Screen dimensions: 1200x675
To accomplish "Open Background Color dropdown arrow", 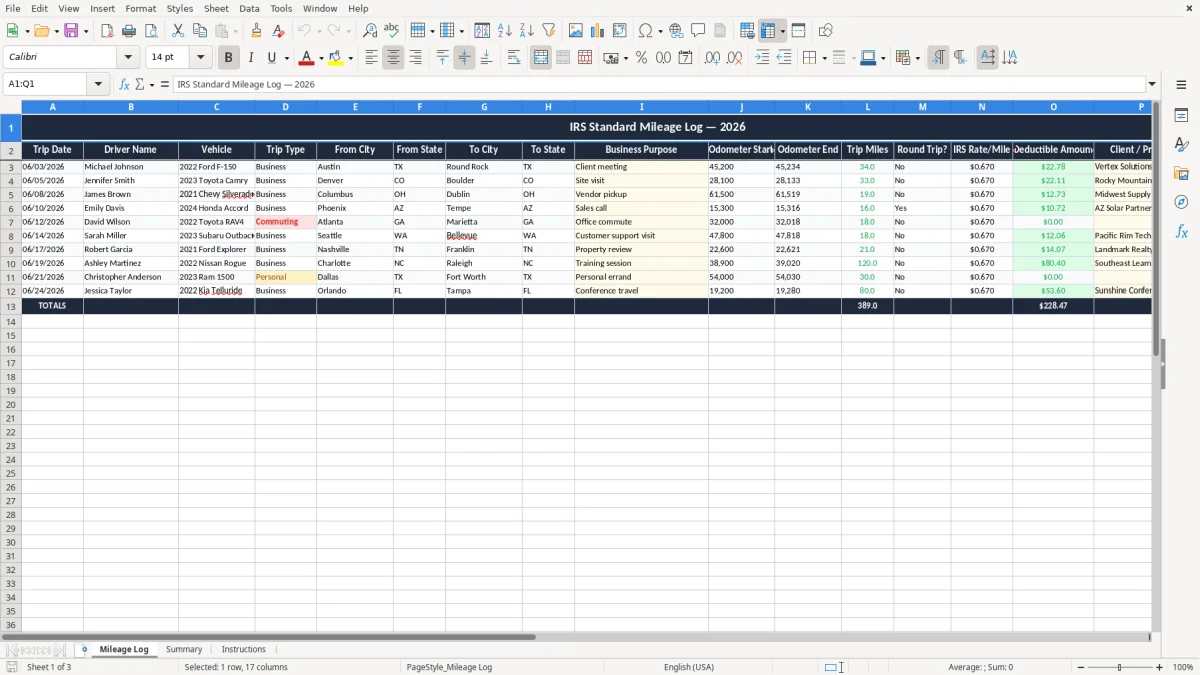I will pos(350,58).
